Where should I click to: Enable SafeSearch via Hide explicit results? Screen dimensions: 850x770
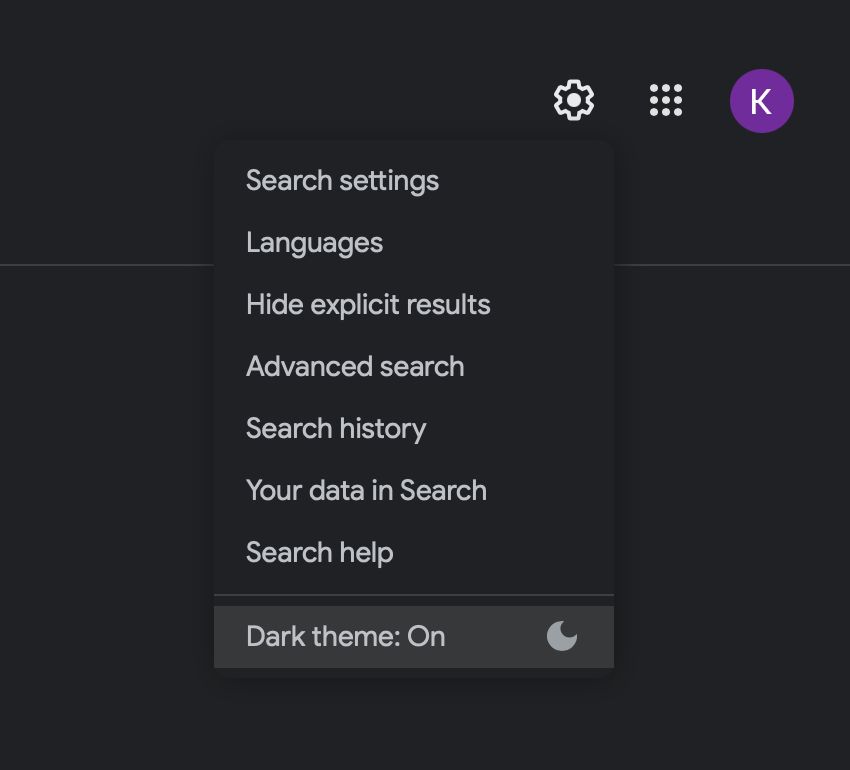368,305
